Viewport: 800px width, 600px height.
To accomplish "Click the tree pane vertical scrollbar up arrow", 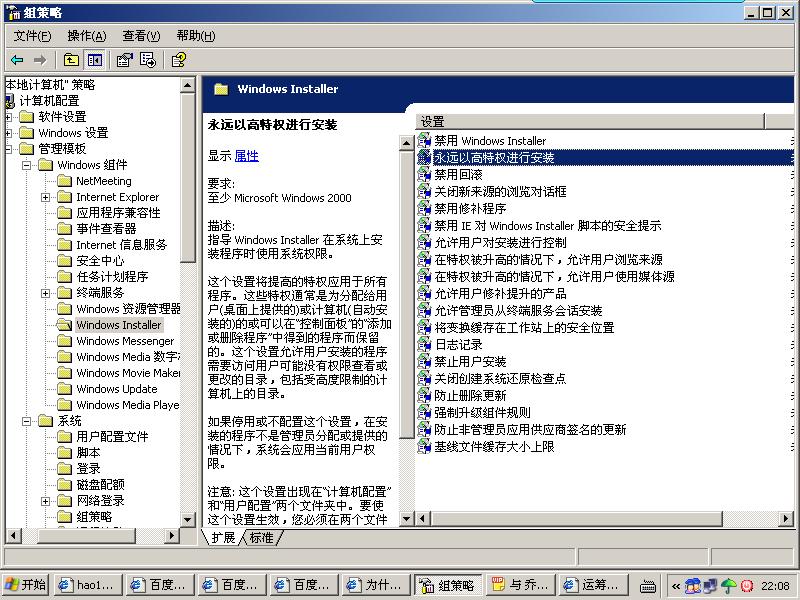I will [187, 85].
